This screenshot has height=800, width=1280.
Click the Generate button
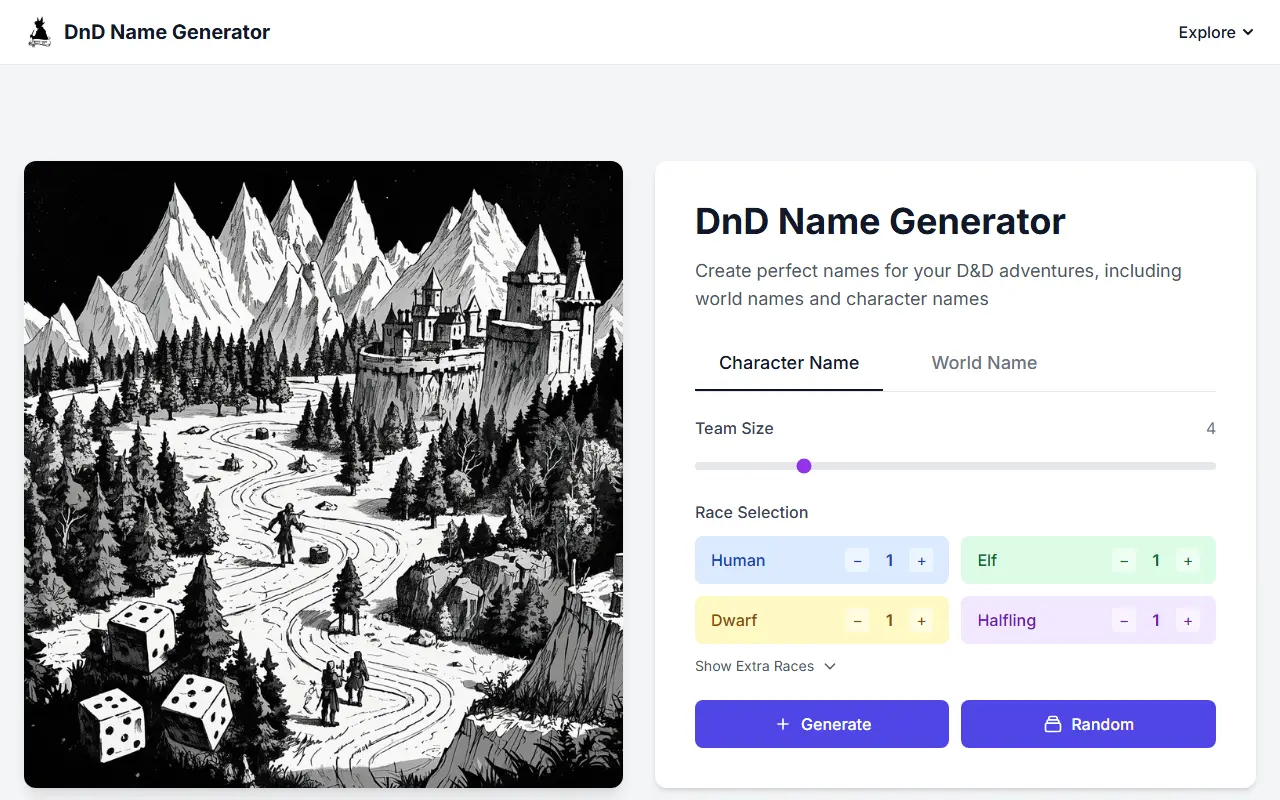pos(822,724)
